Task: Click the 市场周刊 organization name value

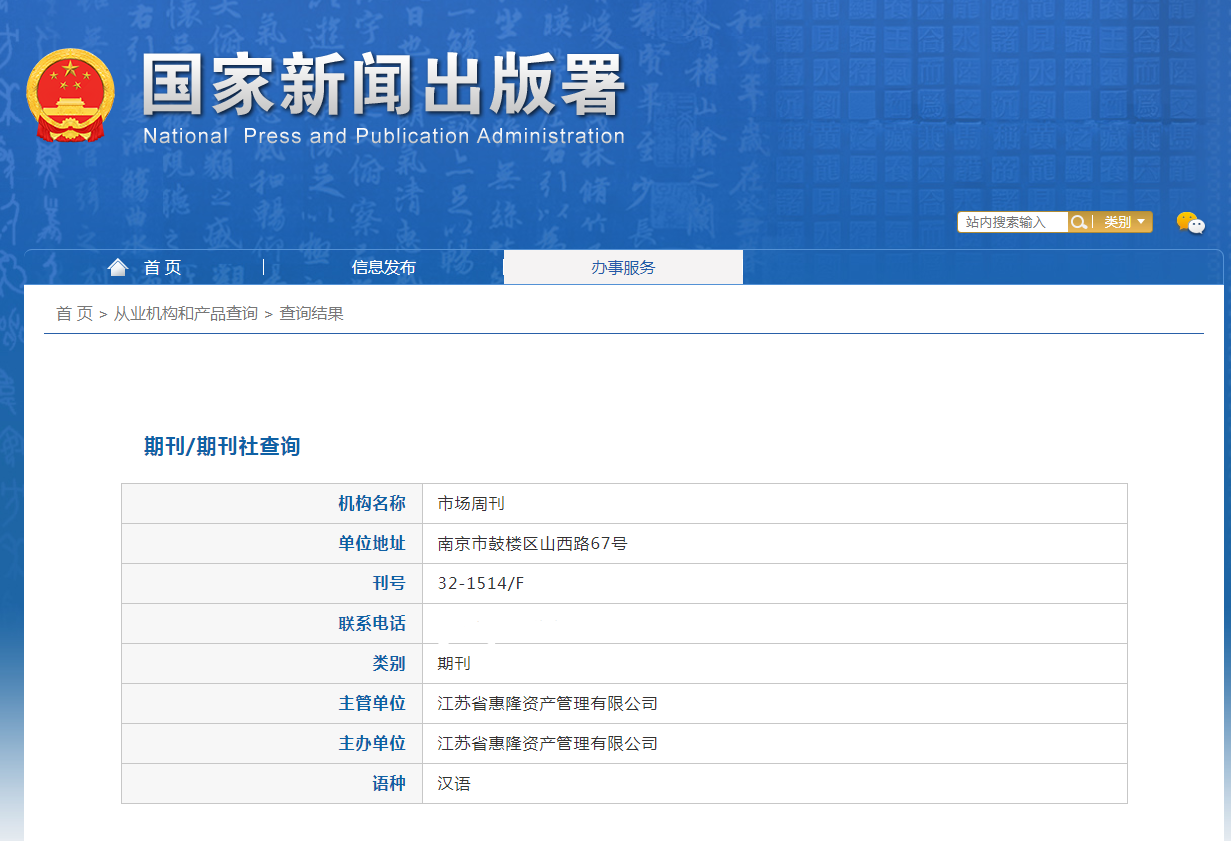Action: point(471,504)
